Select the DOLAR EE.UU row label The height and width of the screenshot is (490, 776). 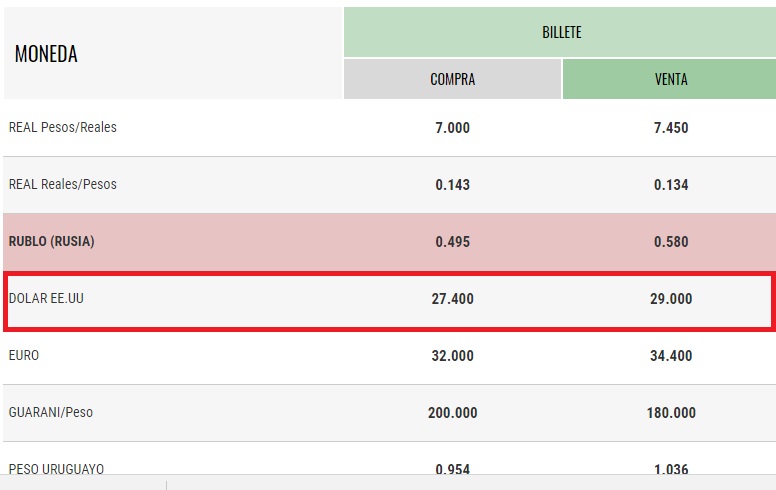pos(46,298)
